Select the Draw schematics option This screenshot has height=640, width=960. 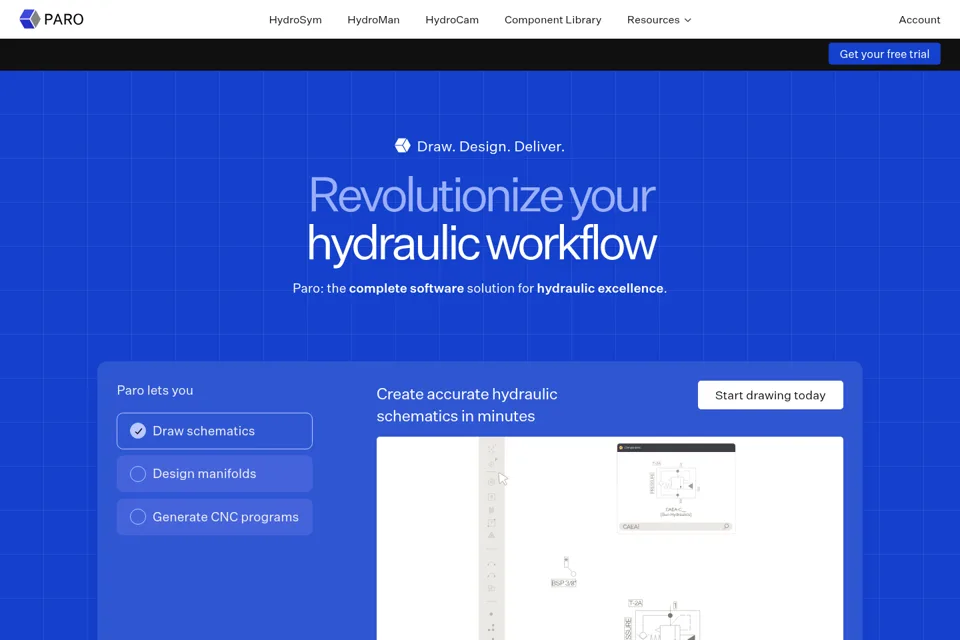(x=214, y=431)
